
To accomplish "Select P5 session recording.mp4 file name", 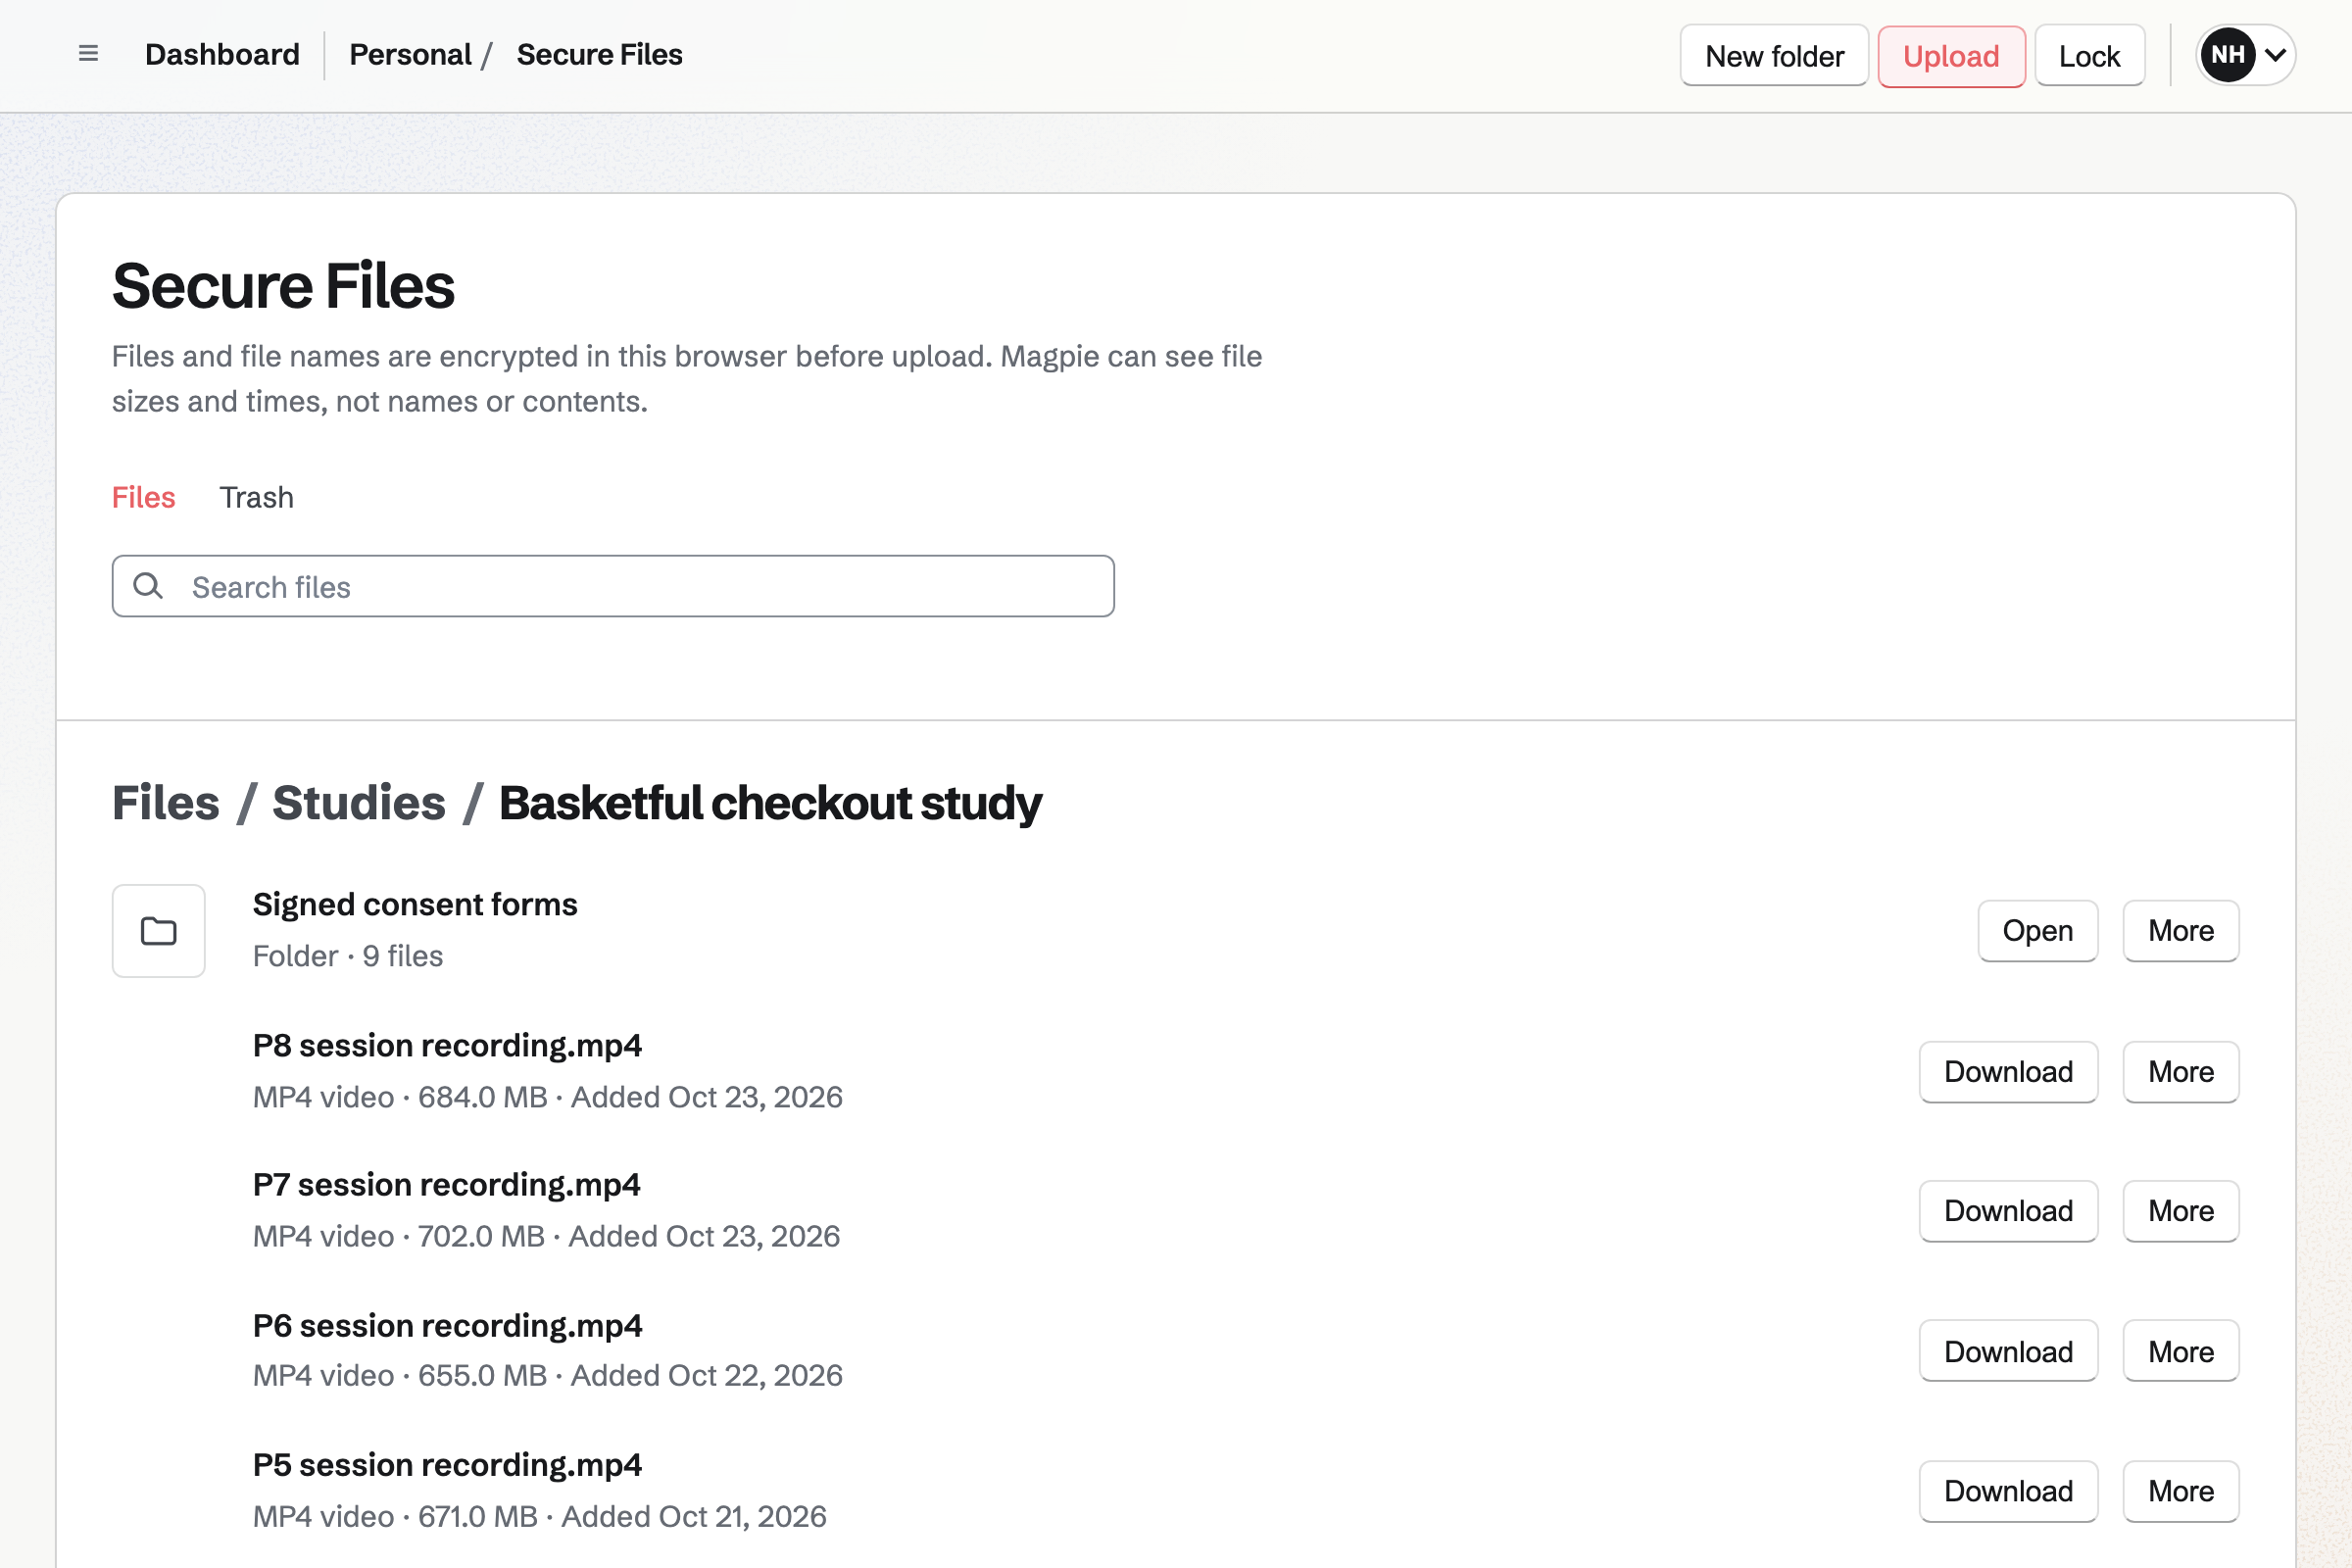I will pyautogui.click(x=447, y=1465).
